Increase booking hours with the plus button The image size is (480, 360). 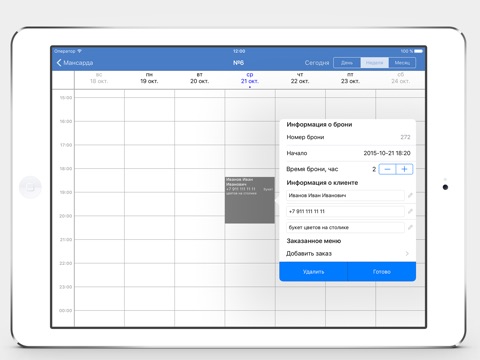[x=404, y=169]
